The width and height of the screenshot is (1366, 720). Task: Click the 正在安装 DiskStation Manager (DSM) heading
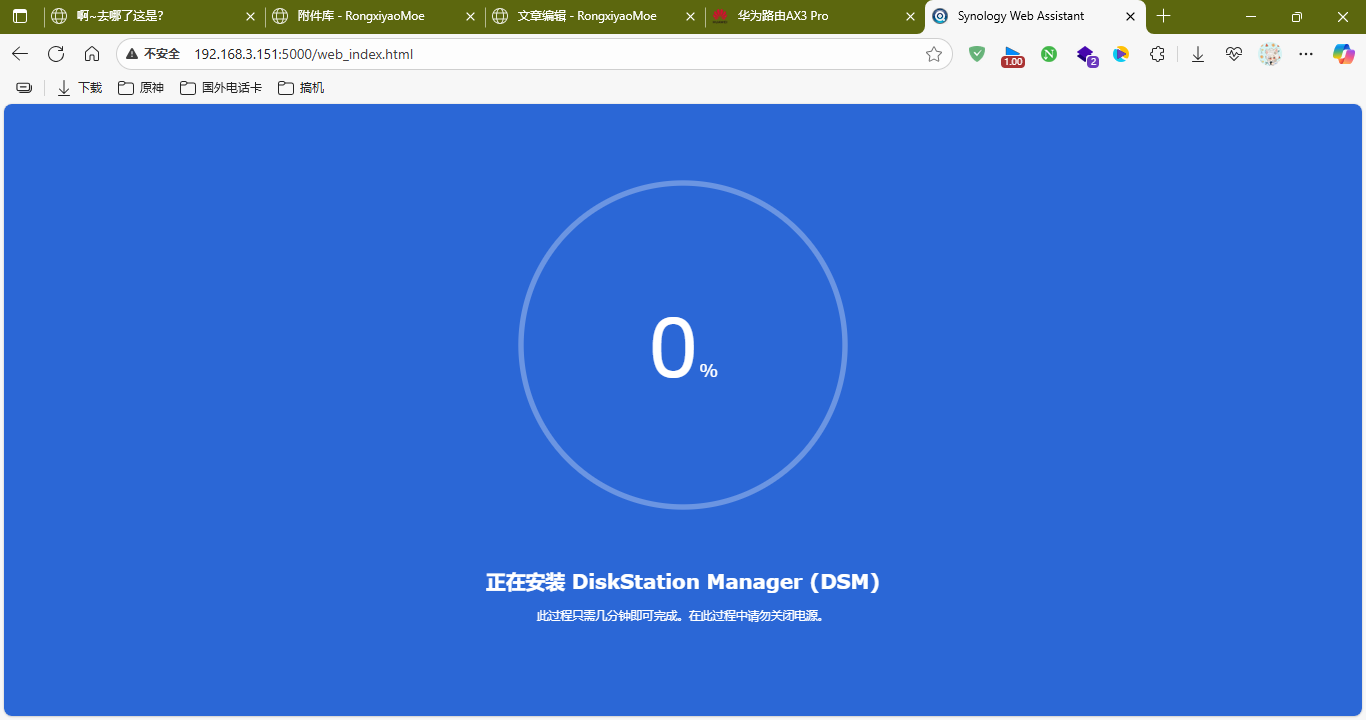683,582
